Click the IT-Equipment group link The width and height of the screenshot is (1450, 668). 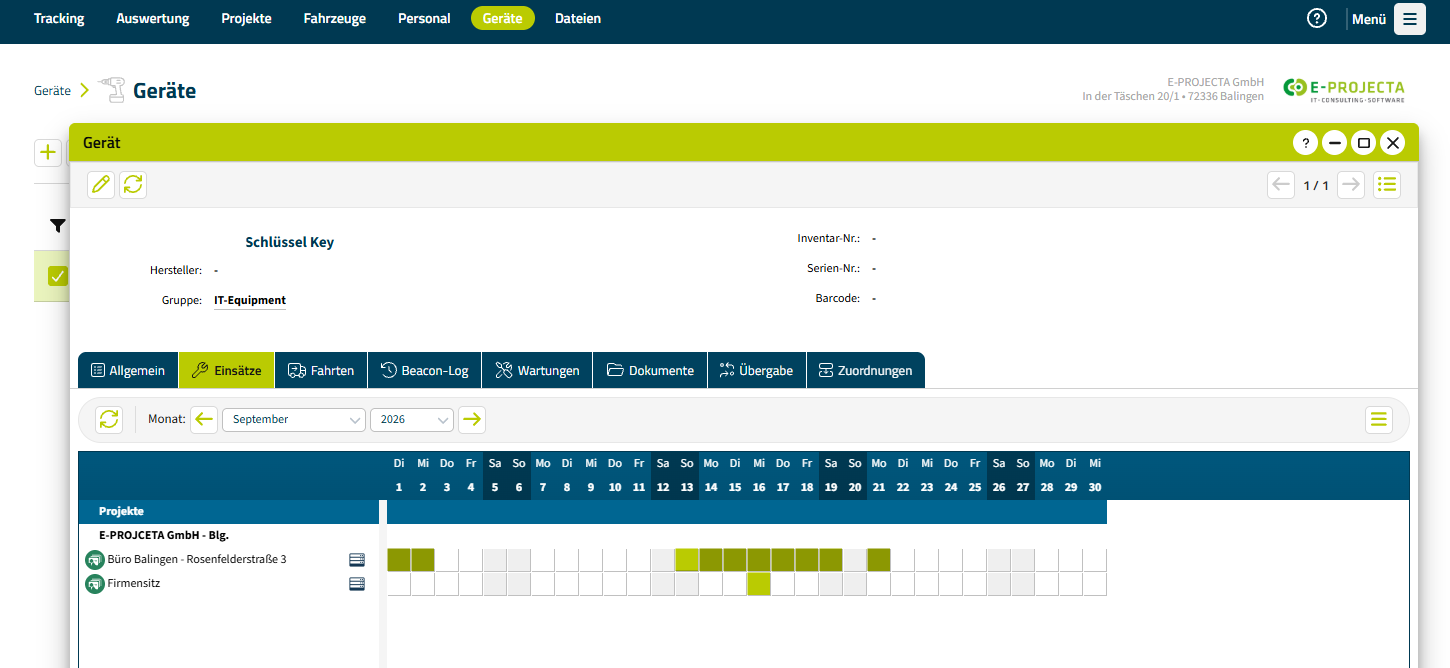250,300
